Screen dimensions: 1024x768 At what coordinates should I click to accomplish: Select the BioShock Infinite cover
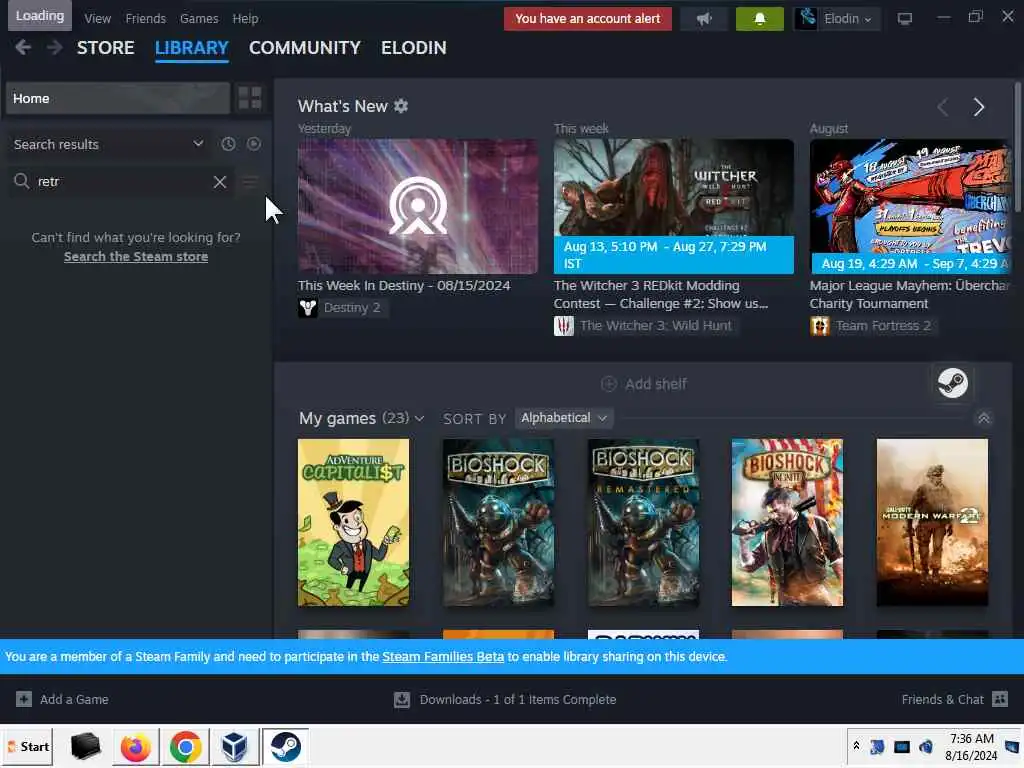click(787, 522)
